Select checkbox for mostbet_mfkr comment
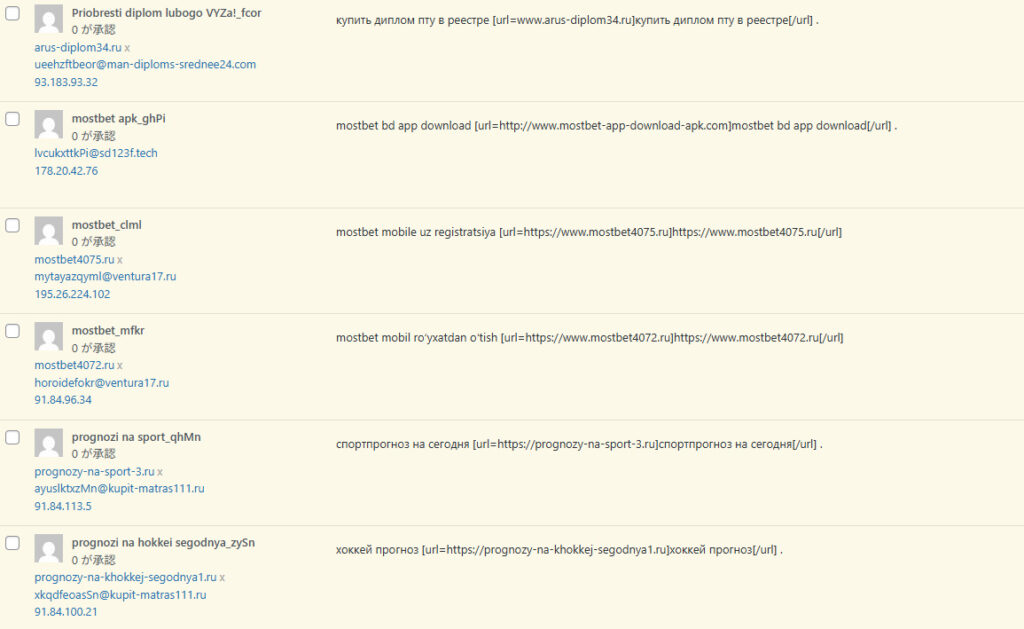 click(13, 331)
